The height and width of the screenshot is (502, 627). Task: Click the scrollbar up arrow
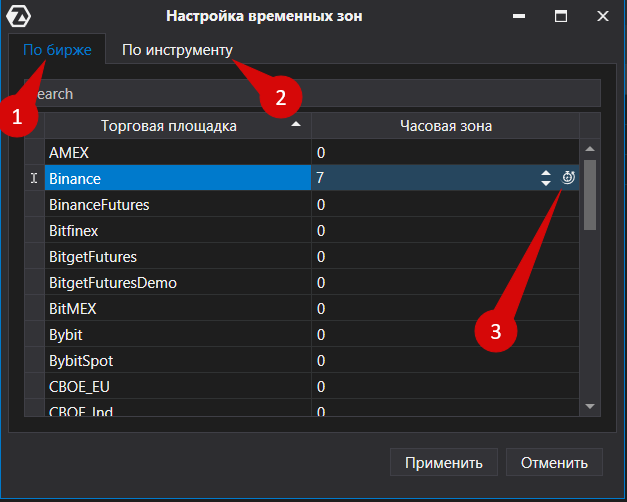click(x=590, y=149)
